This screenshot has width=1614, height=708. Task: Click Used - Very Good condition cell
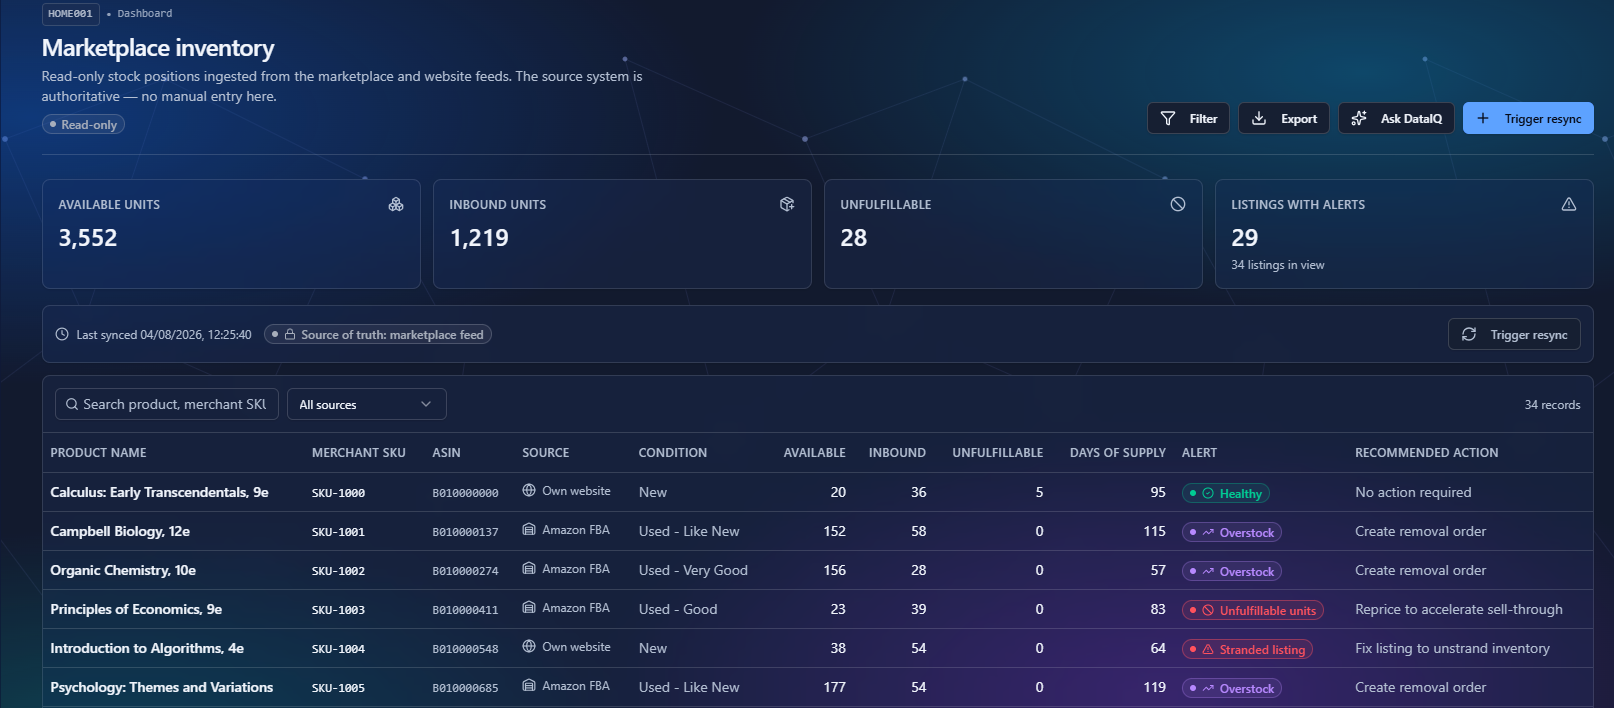click(693, 570)
